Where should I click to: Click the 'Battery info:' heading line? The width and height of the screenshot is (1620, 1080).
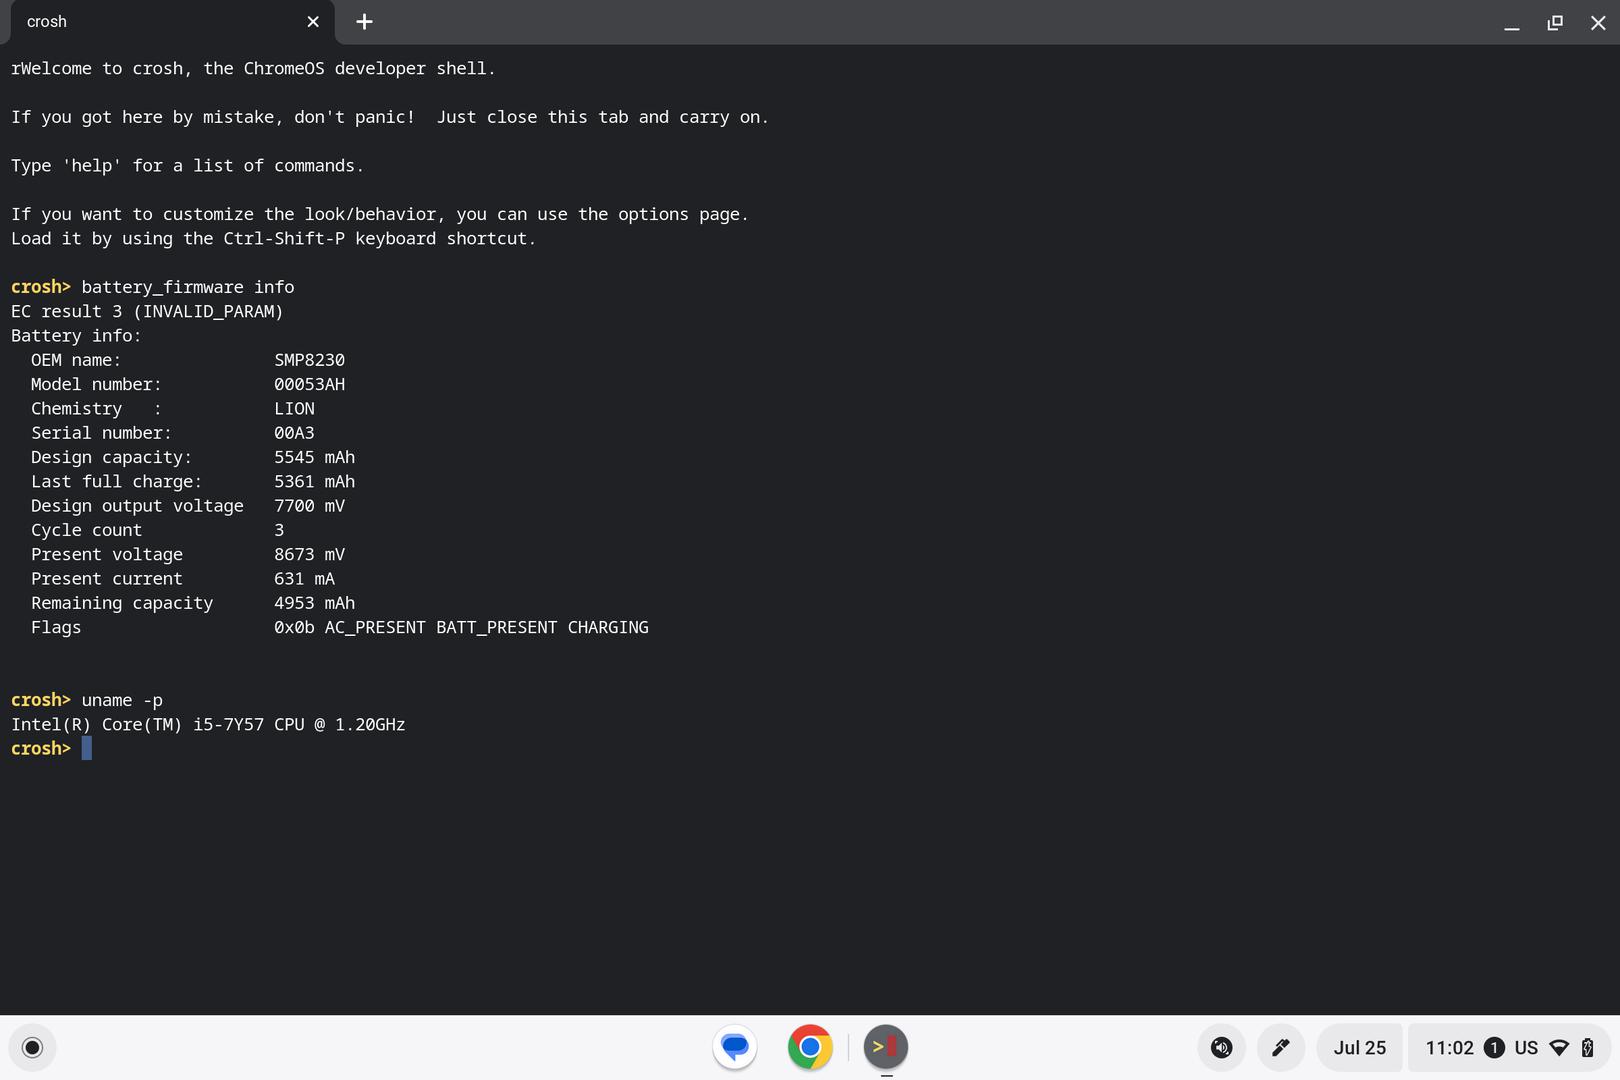(76, 335)
